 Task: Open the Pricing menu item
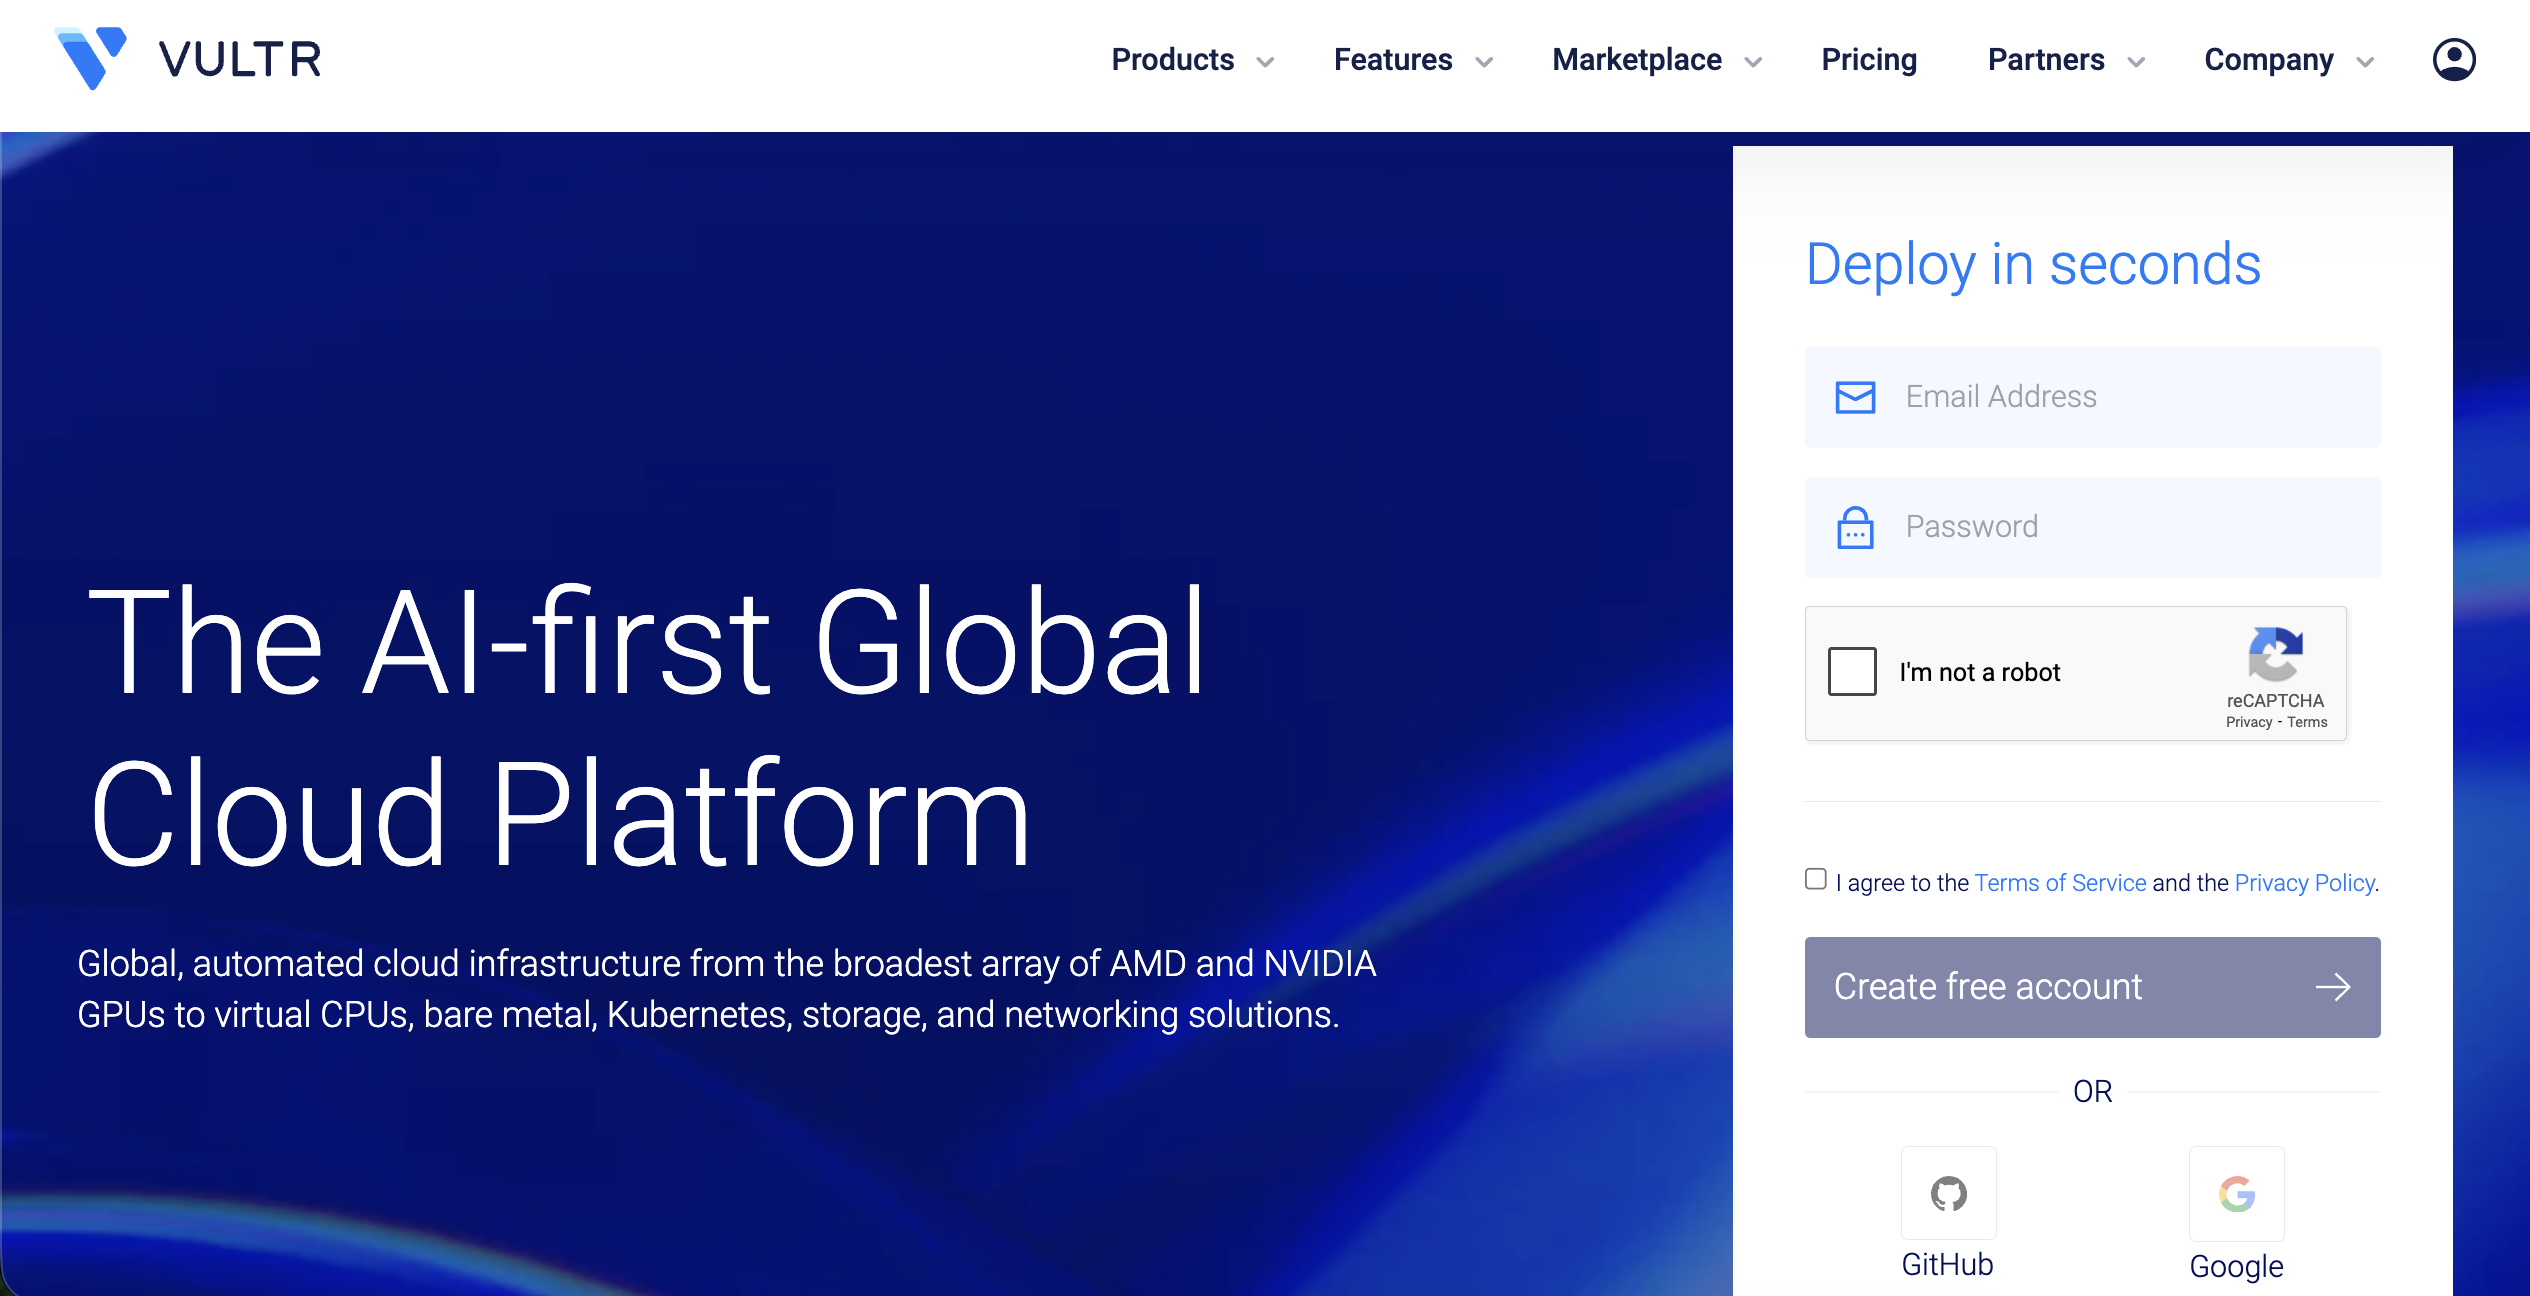[x=1869, y=60]
